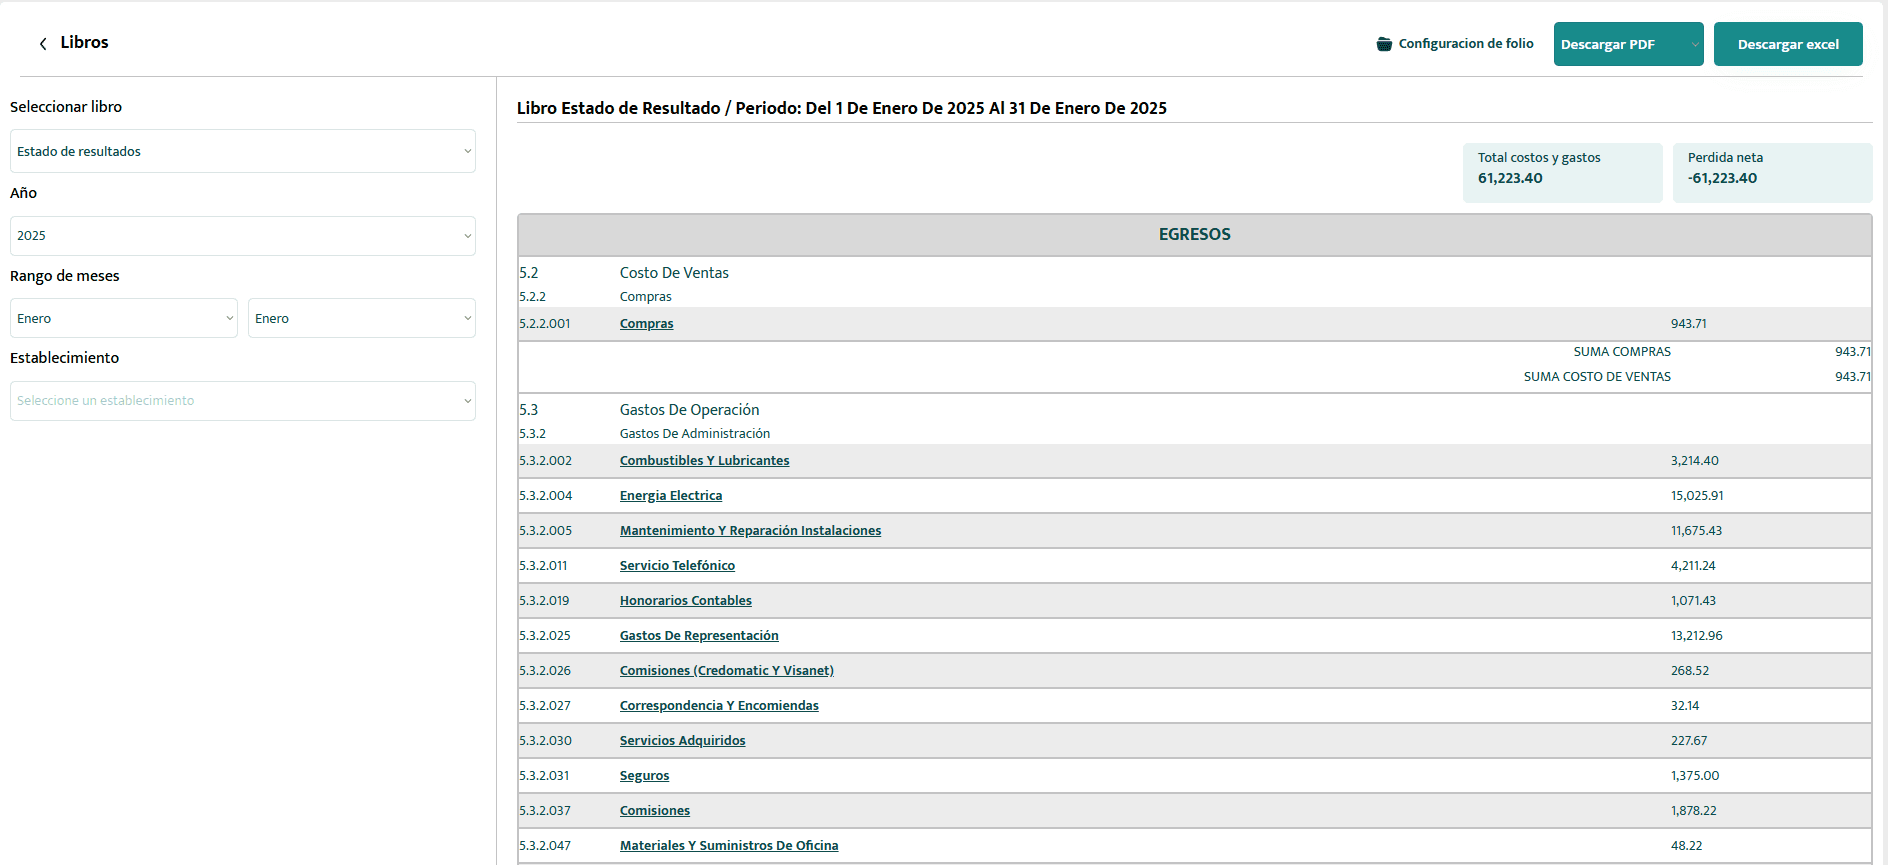Screen dimensions: 1888x865
Task: Click account code 5.2.2.001
Action: [x=544, y=324]
